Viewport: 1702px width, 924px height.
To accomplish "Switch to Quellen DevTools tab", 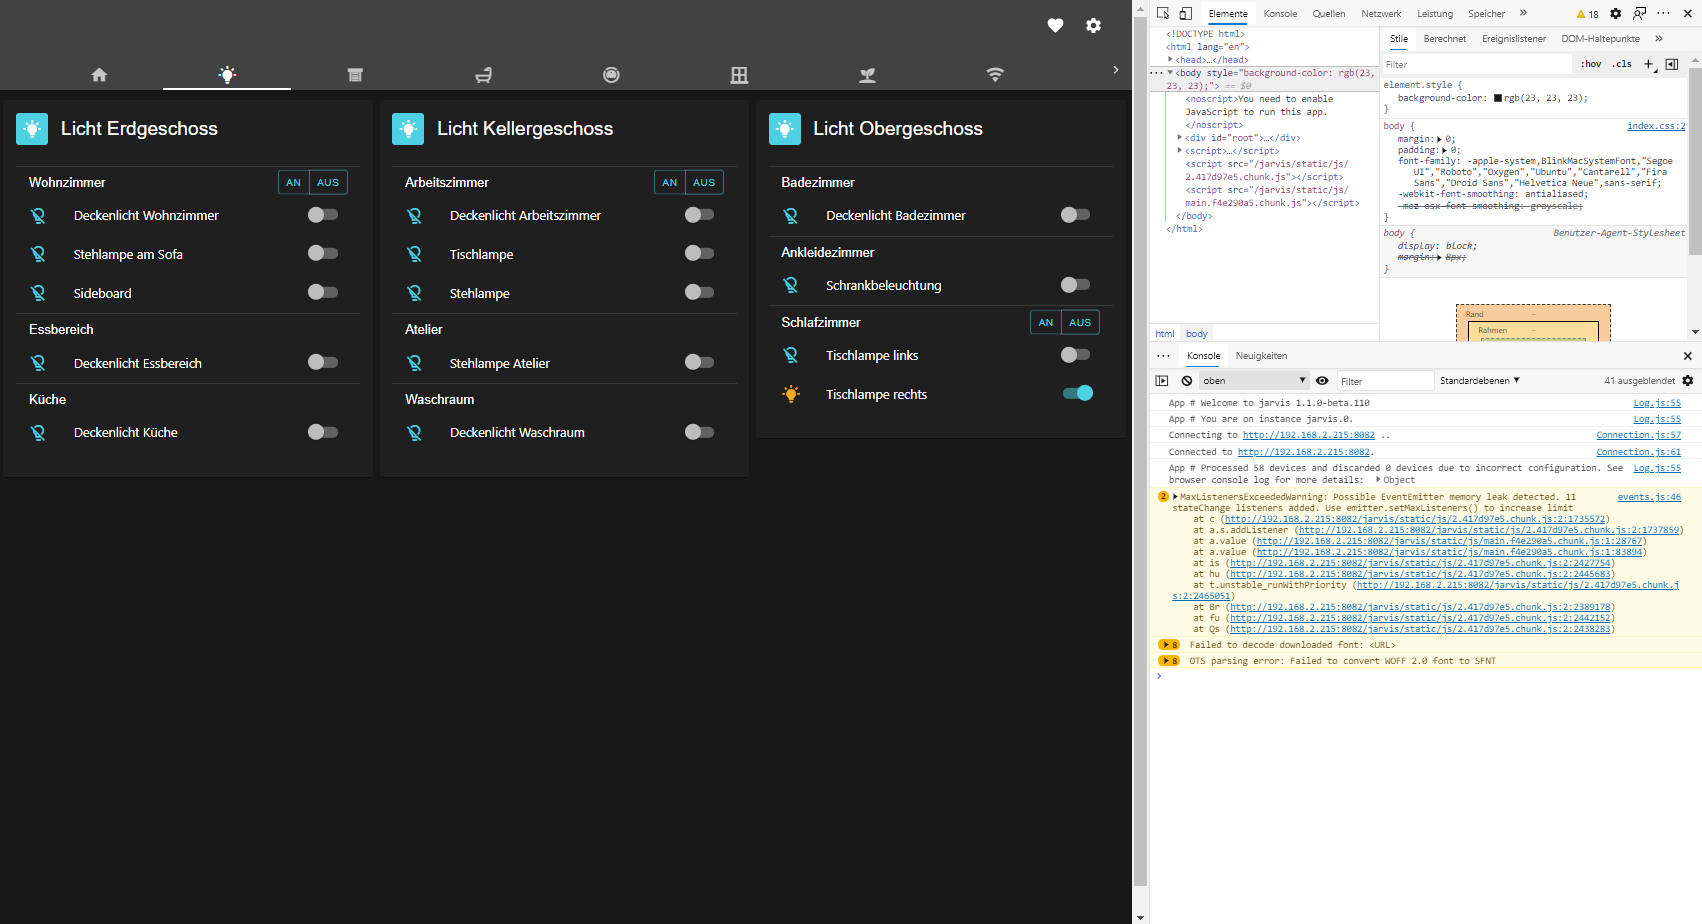I will pyautogui.click(x=1329, y=14).
